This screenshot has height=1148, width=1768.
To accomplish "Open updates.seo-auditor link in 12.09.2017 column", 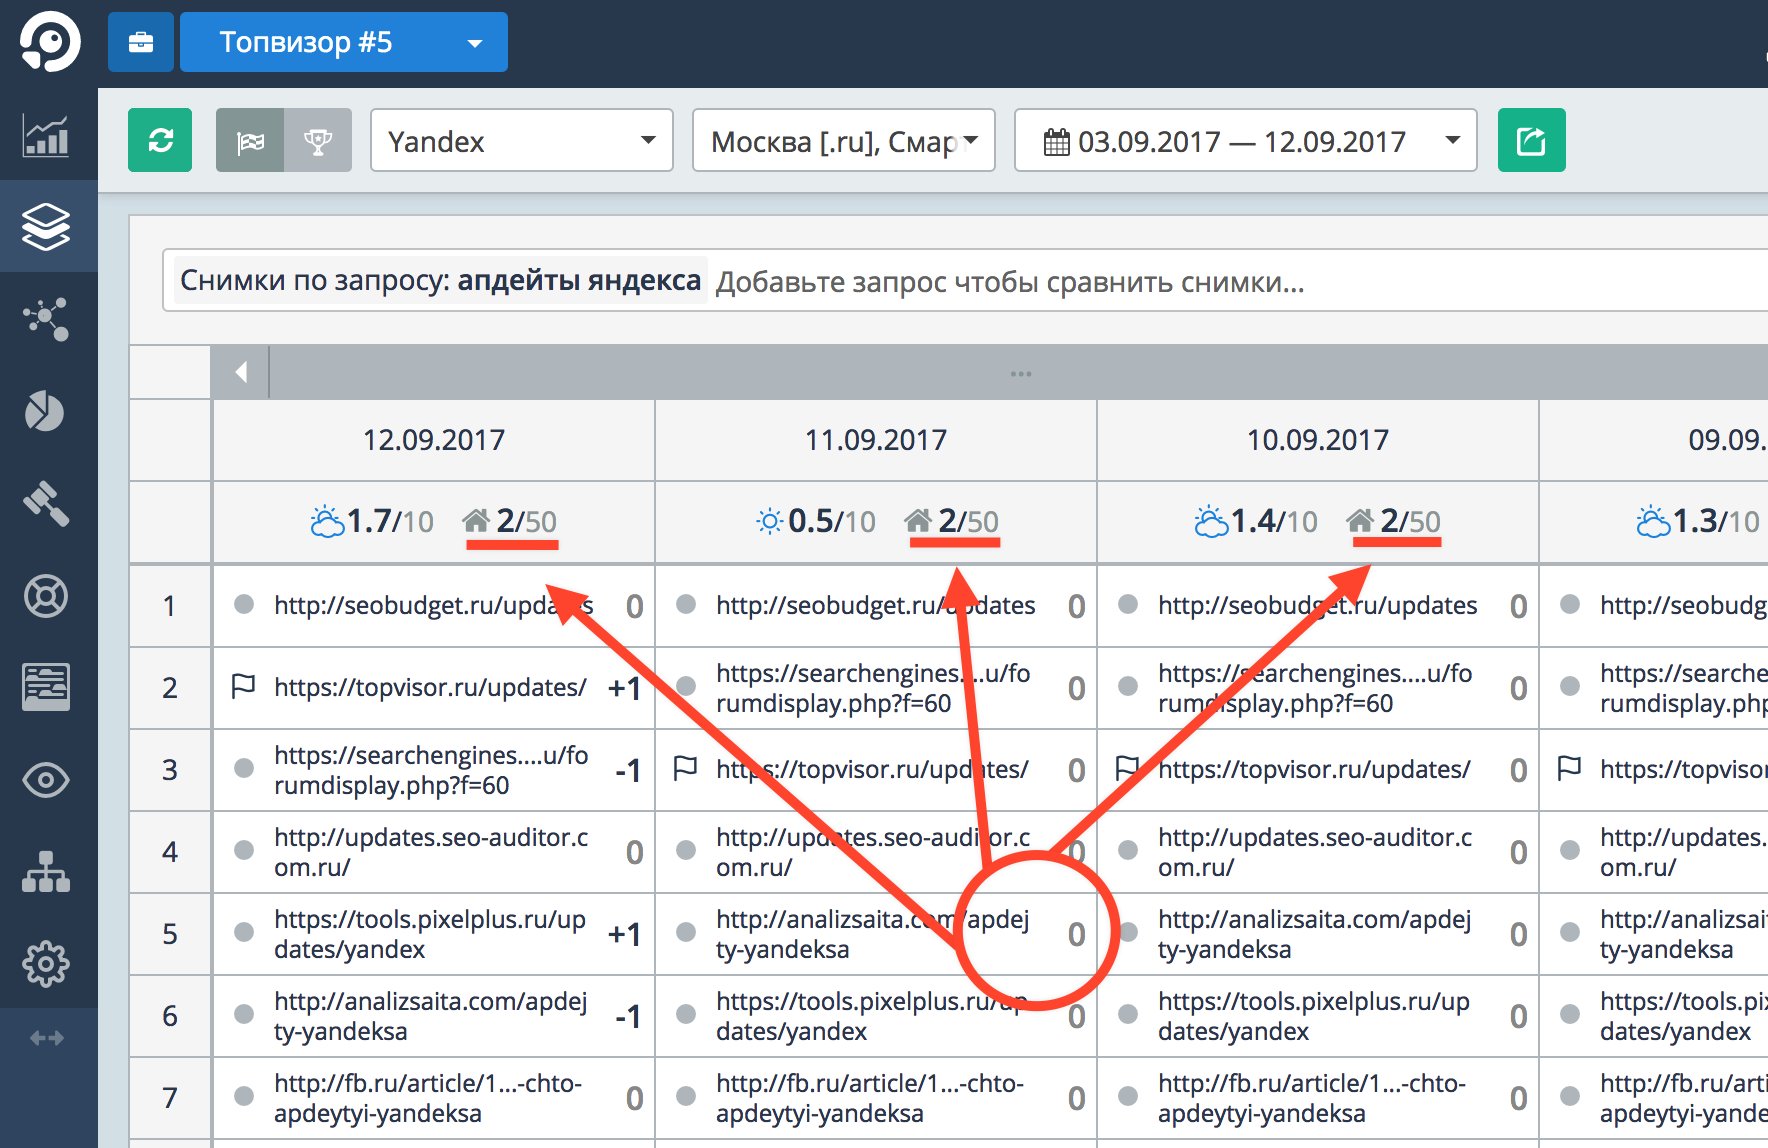I will 431,852.
